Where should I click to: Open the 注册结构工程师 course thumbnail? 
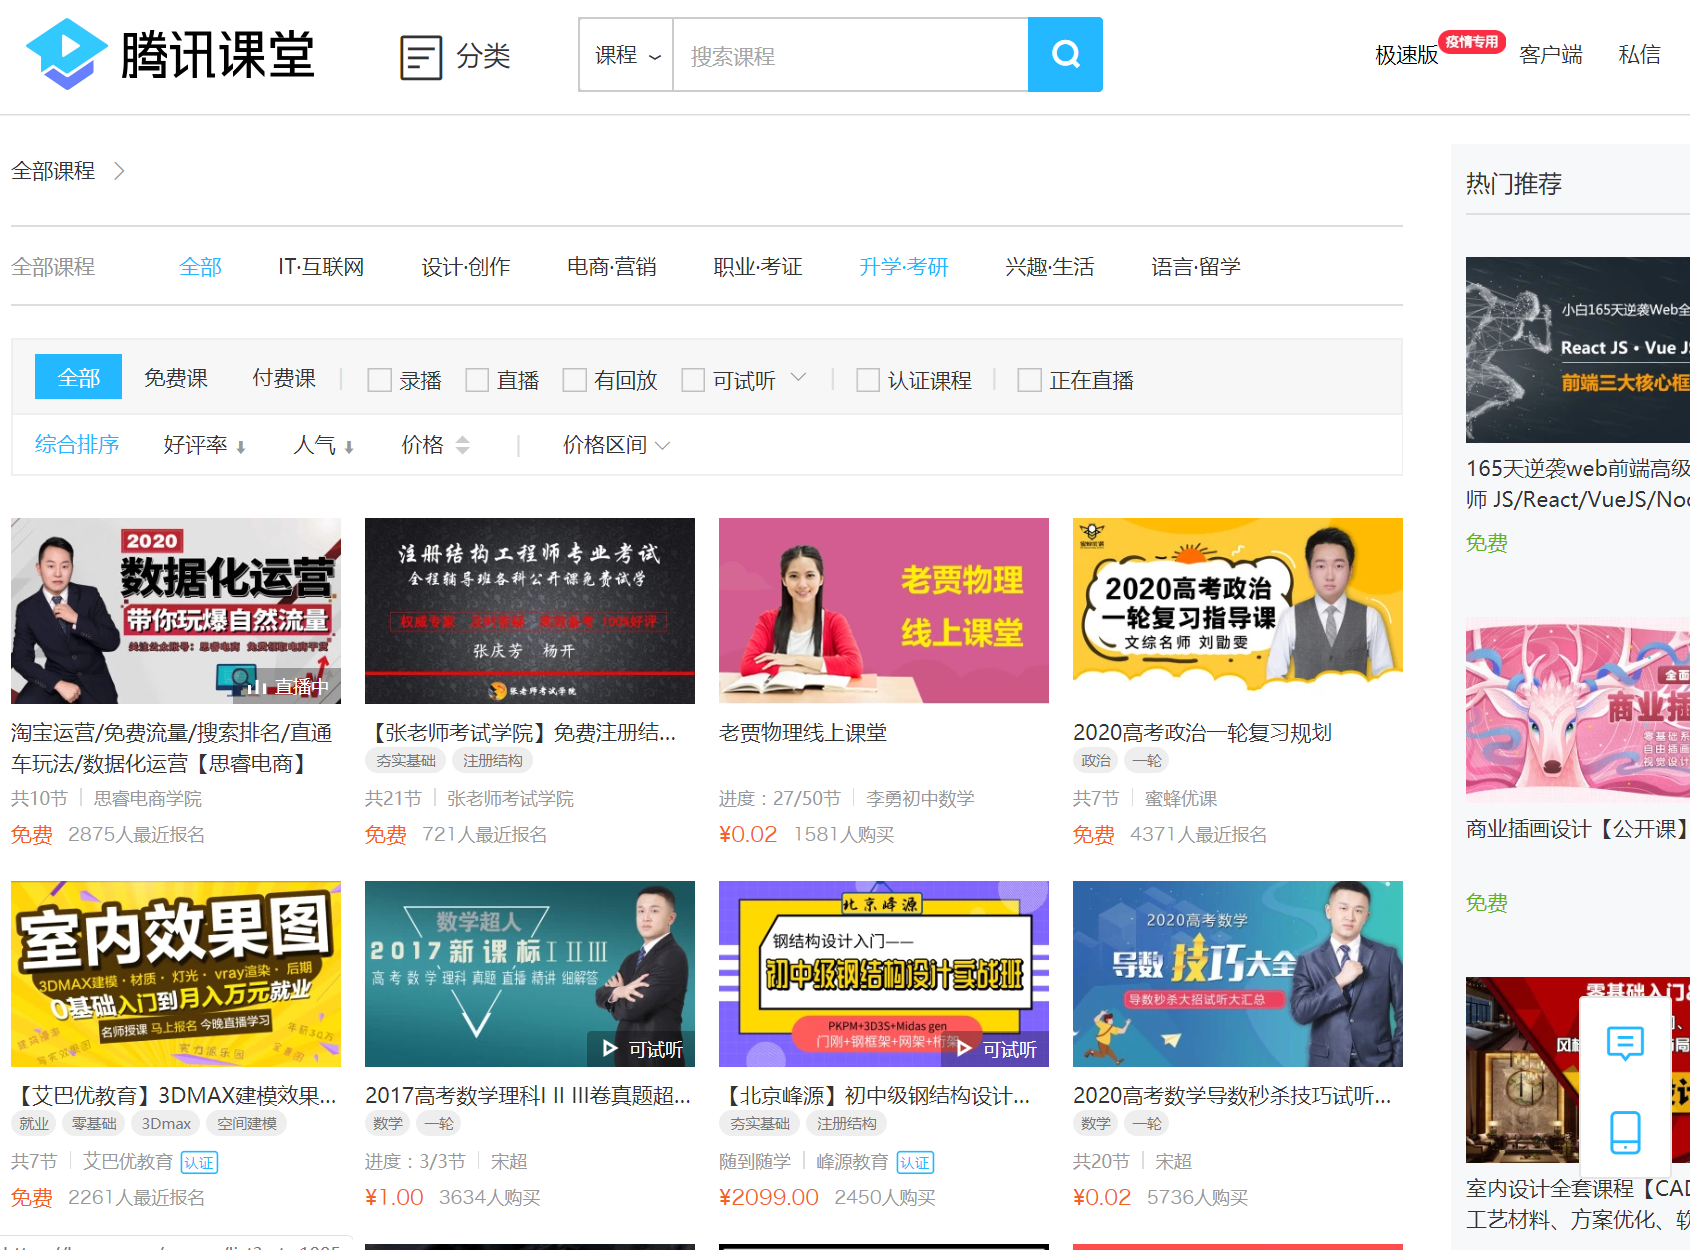[530, 611]
